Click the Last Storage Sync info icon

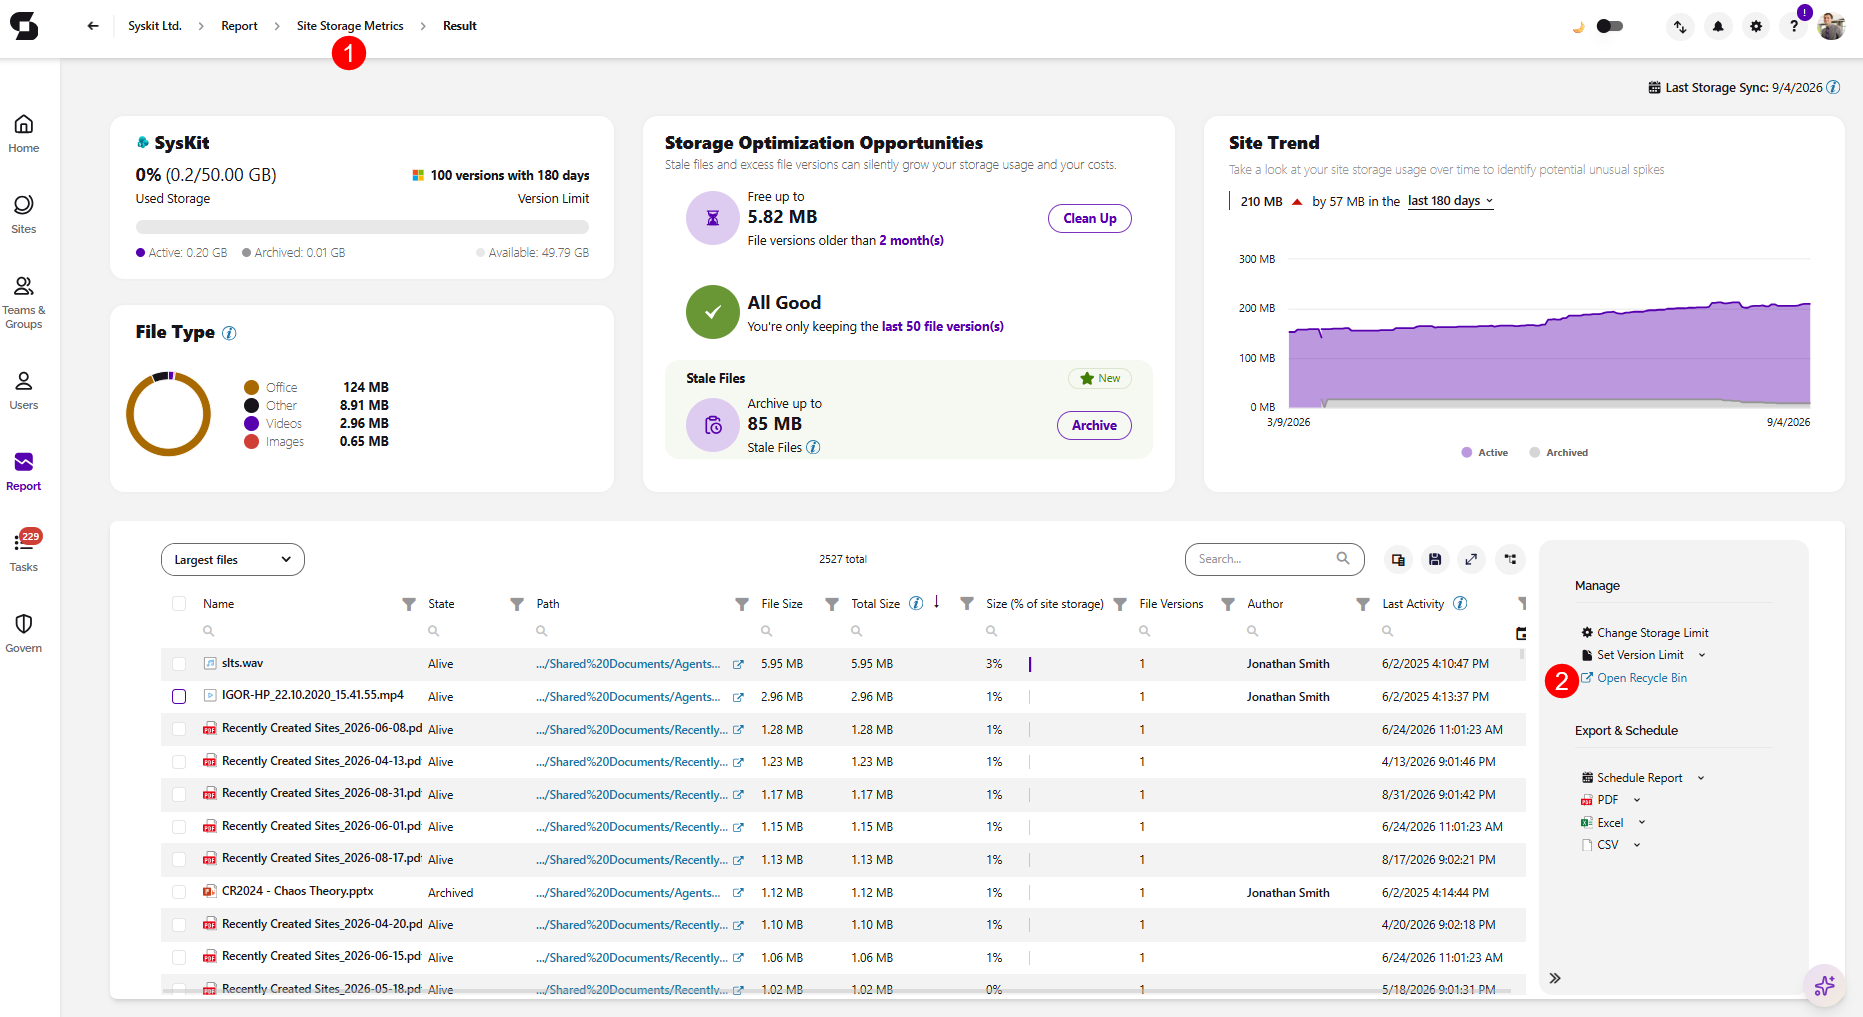[1833, 87]
